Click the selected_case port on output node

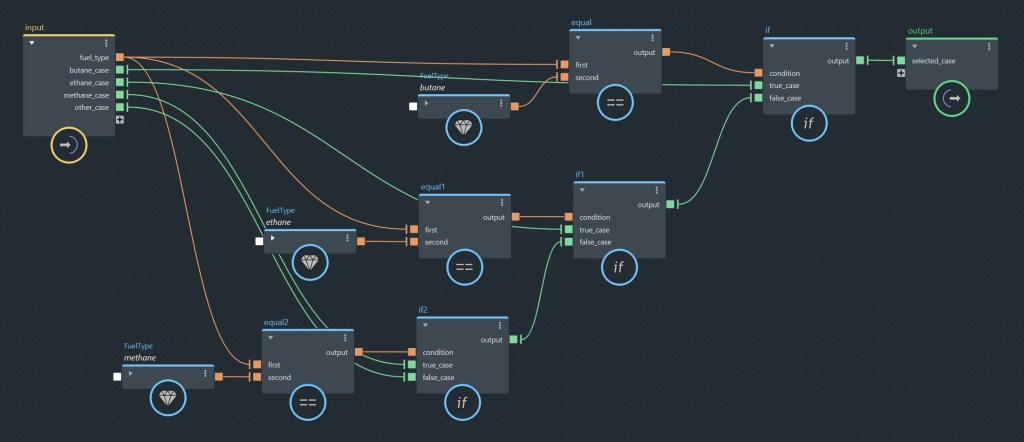(901, 61)
